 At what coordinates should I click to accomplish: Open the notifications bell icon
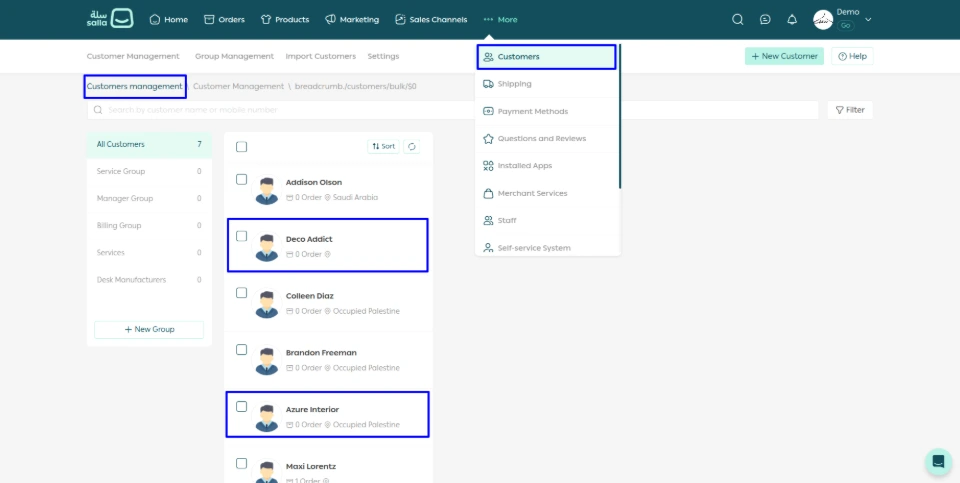792,19
